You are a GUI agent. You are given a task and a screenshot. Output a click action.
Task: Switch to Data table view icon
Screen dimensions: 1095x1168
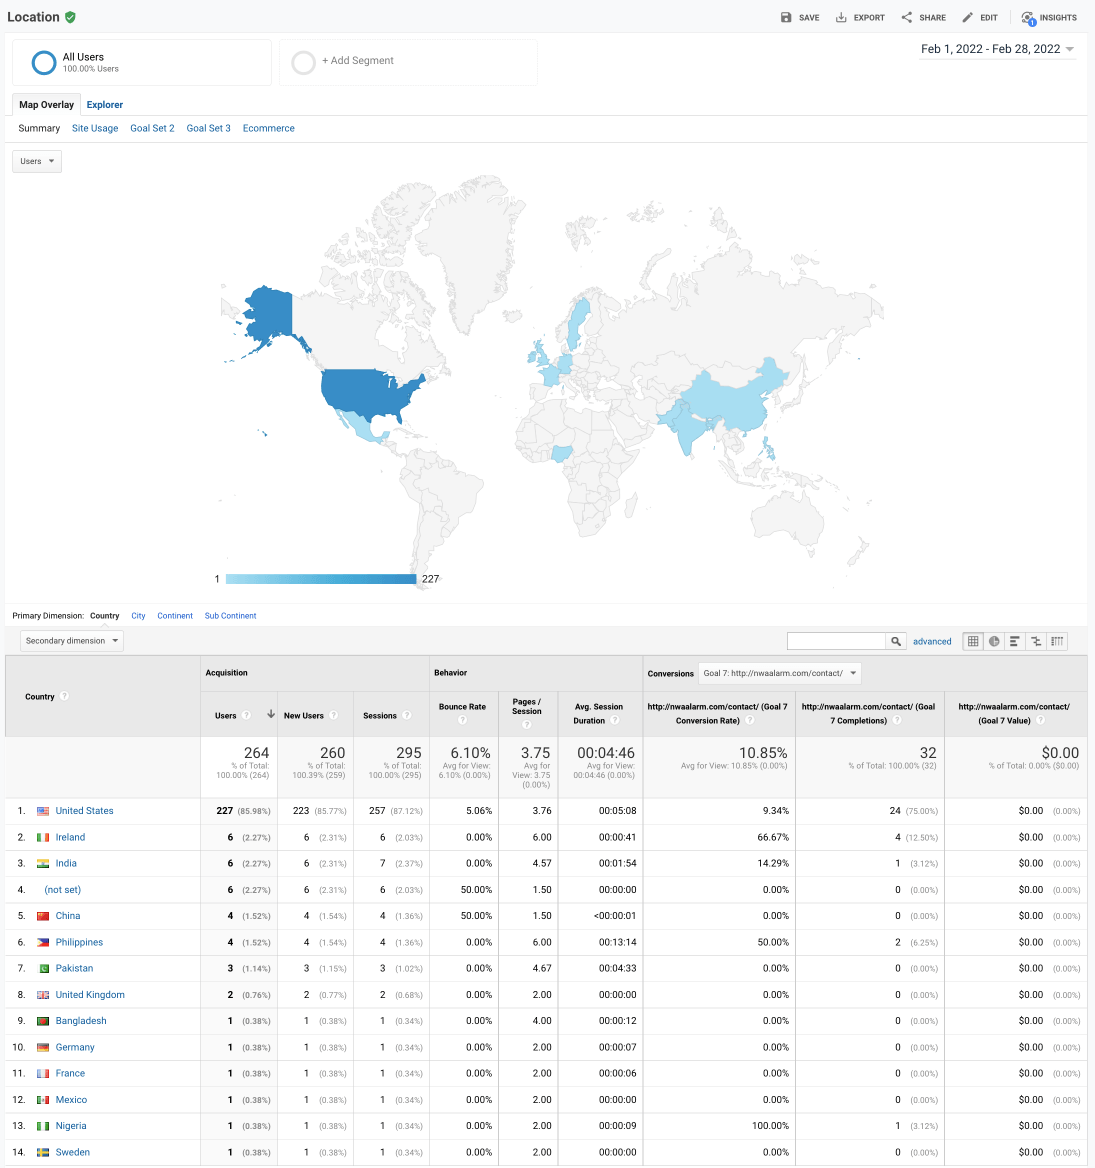click(973, 641)
